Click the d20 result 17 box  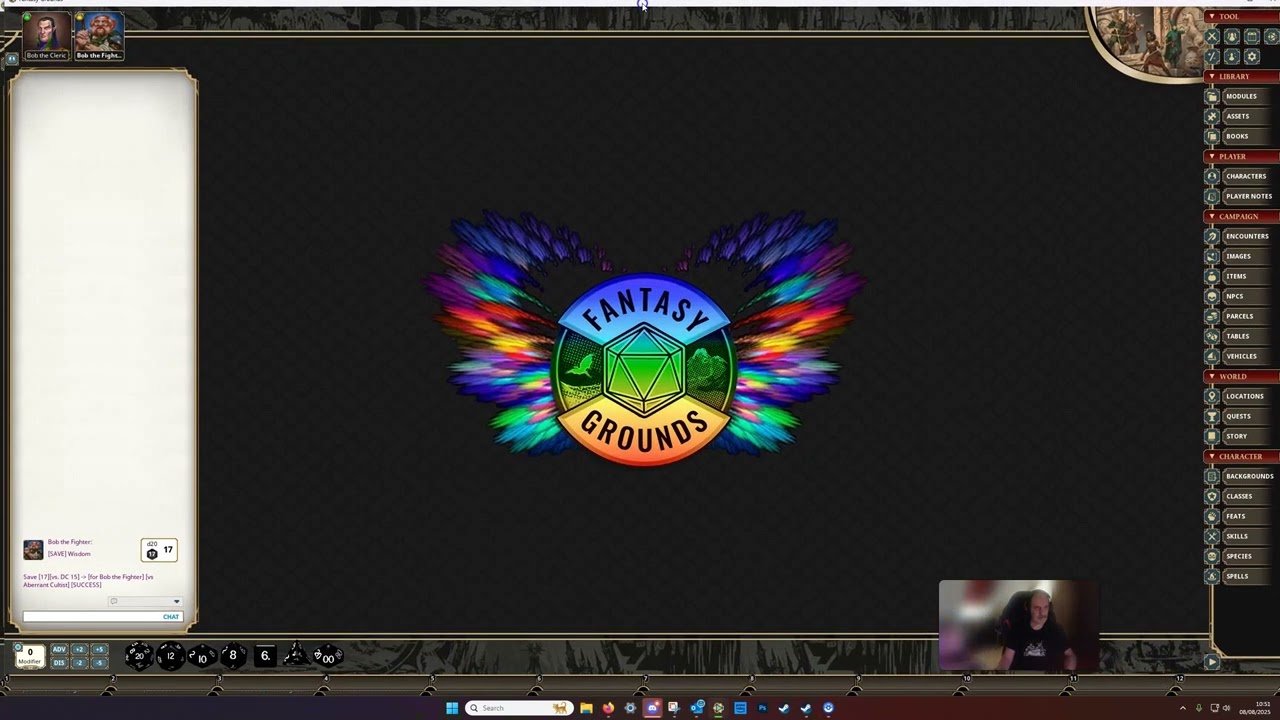(x=159, y=549)
